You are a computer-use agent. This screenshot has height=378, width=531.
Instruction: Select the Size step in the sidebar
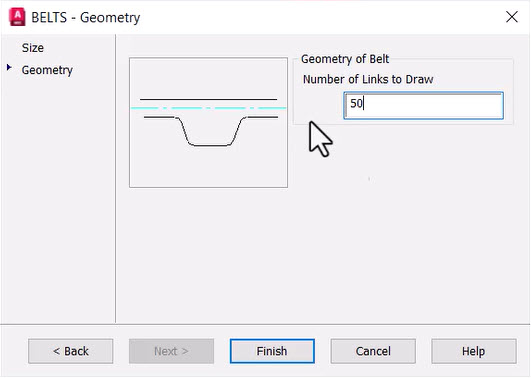(x=33, y=48)
